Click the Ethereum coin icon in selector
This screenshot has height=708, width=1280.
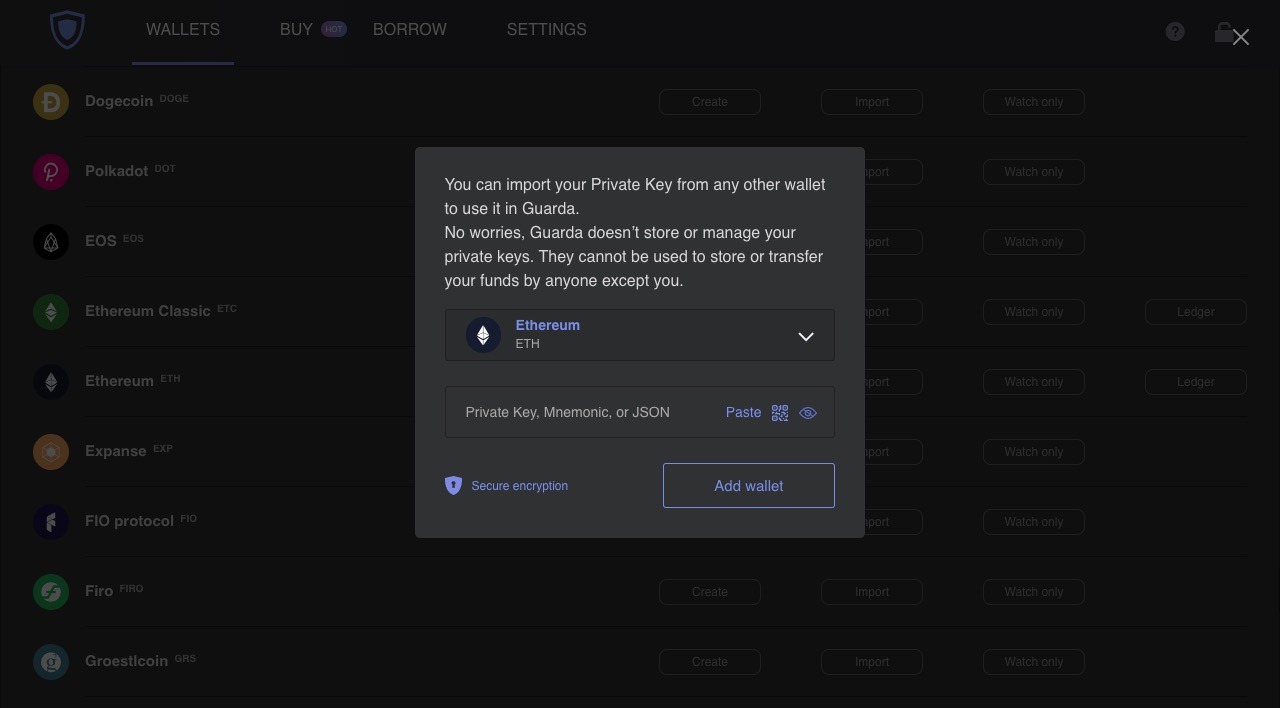tap(483, 335)
